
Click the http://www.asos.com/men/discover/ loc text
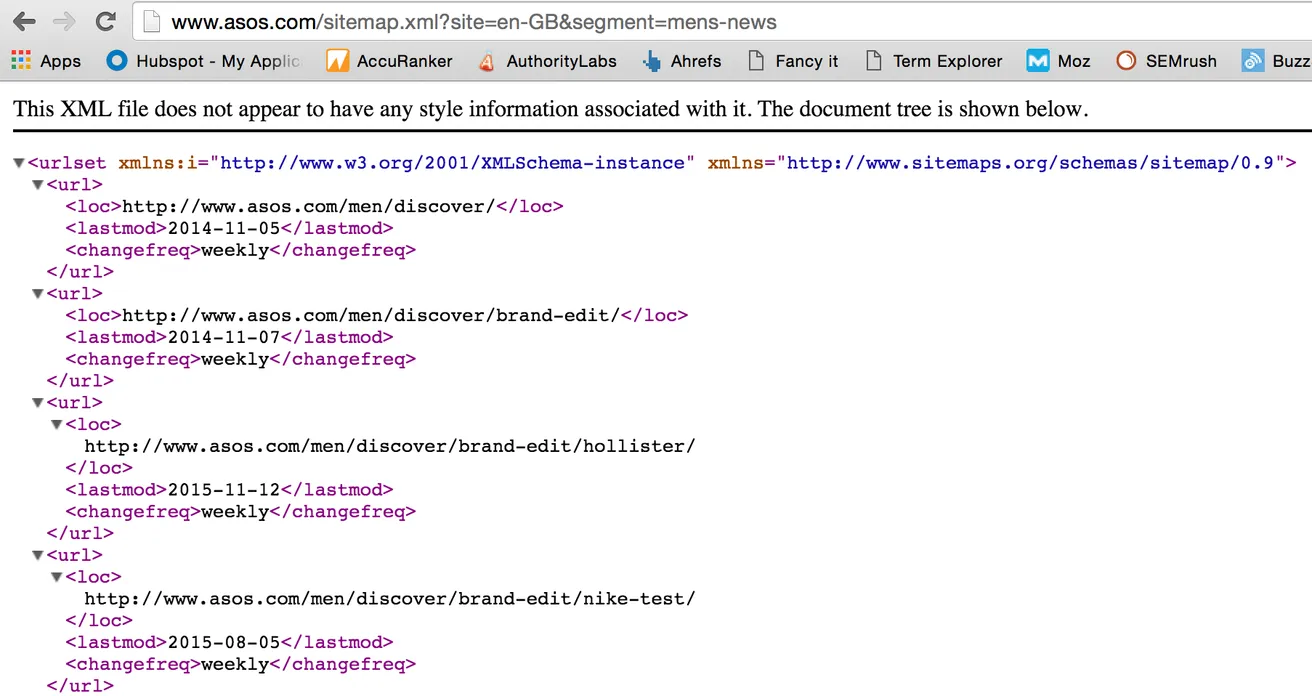tap(309, 207)
